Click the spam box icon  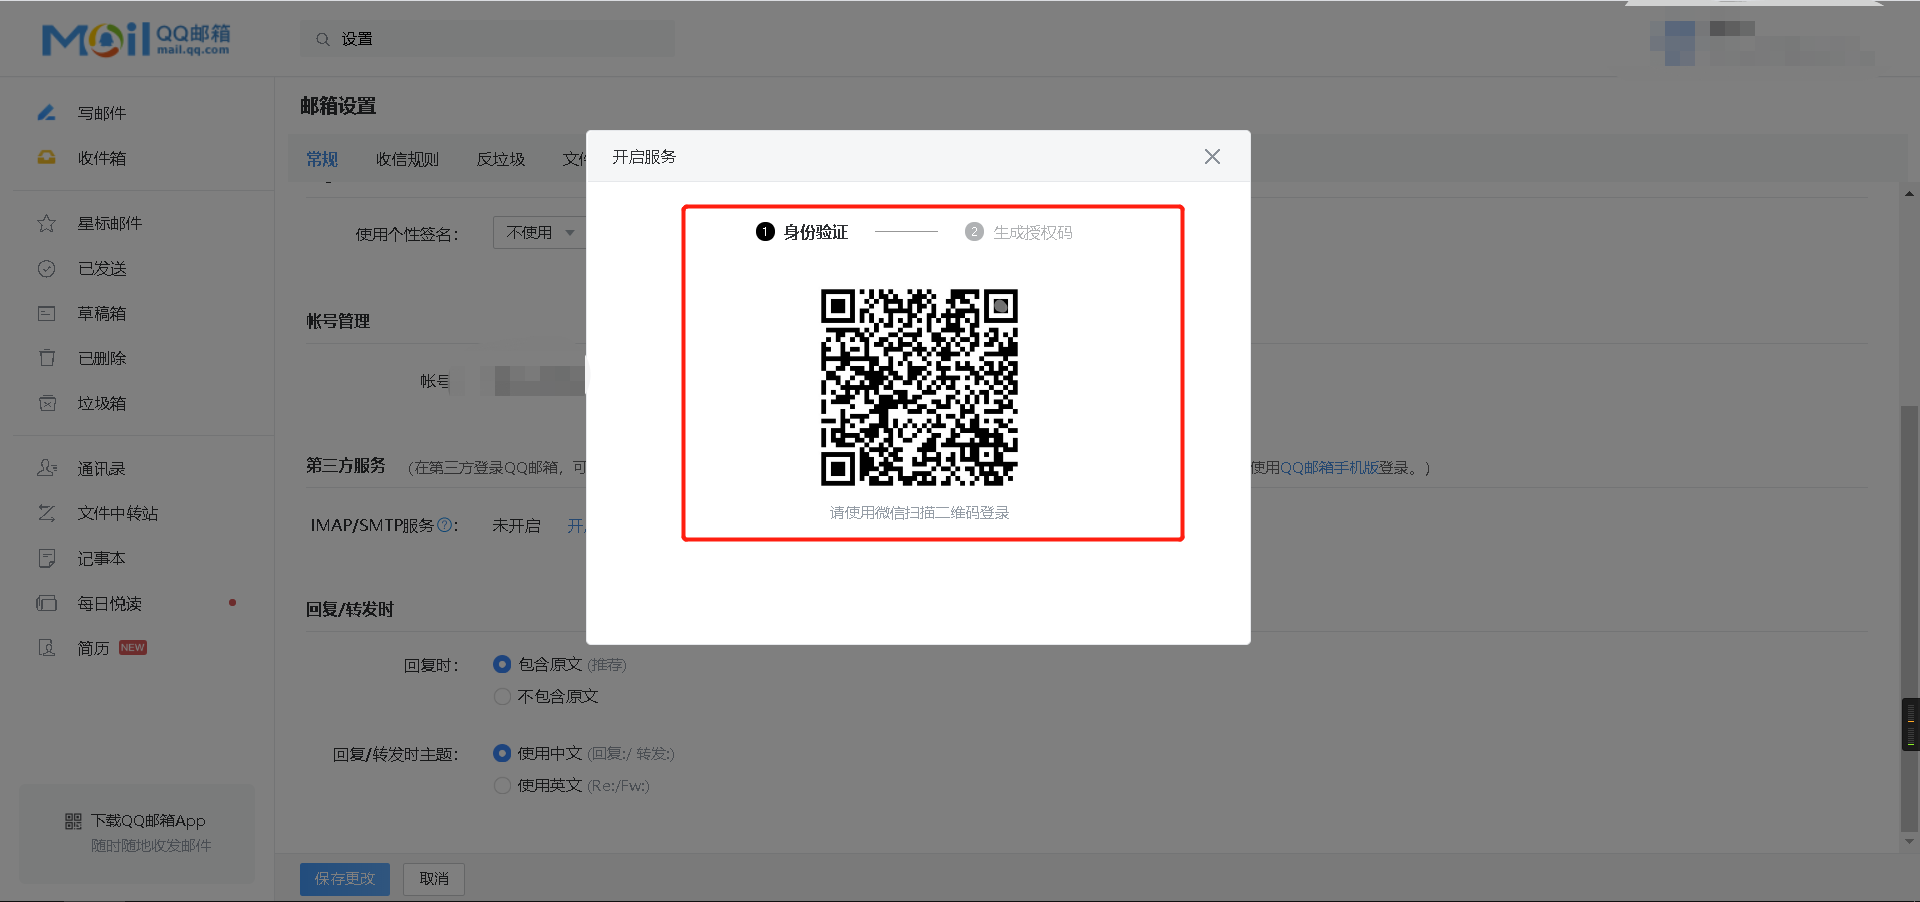pyautogui.click(x=46, y=403)
